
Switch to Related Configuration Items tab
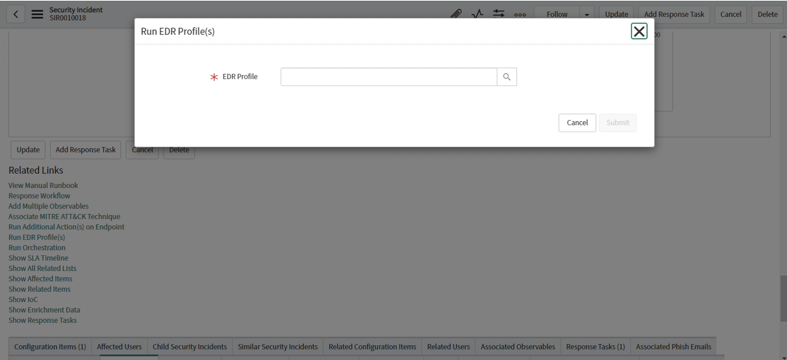372,346
